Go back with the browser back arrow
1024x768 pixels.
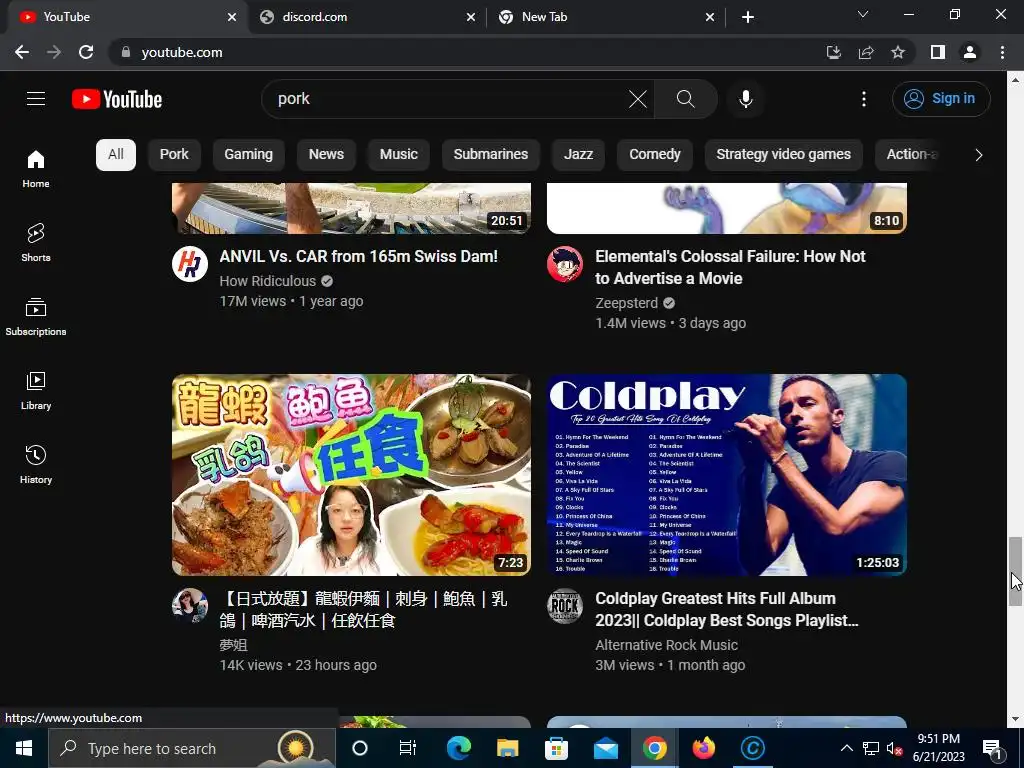click(x=22, y=52)
